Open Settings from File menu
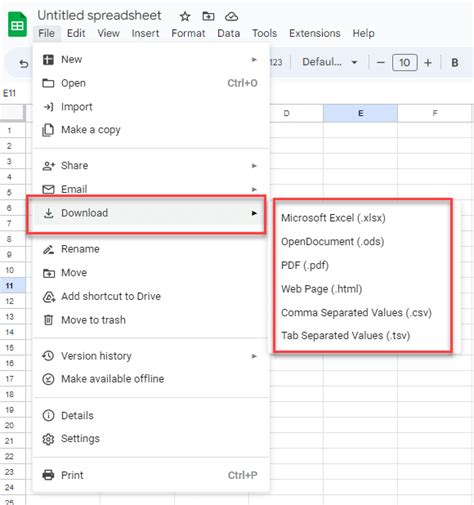474x505 pixels. pyautogui.click(x=151, y=439)
